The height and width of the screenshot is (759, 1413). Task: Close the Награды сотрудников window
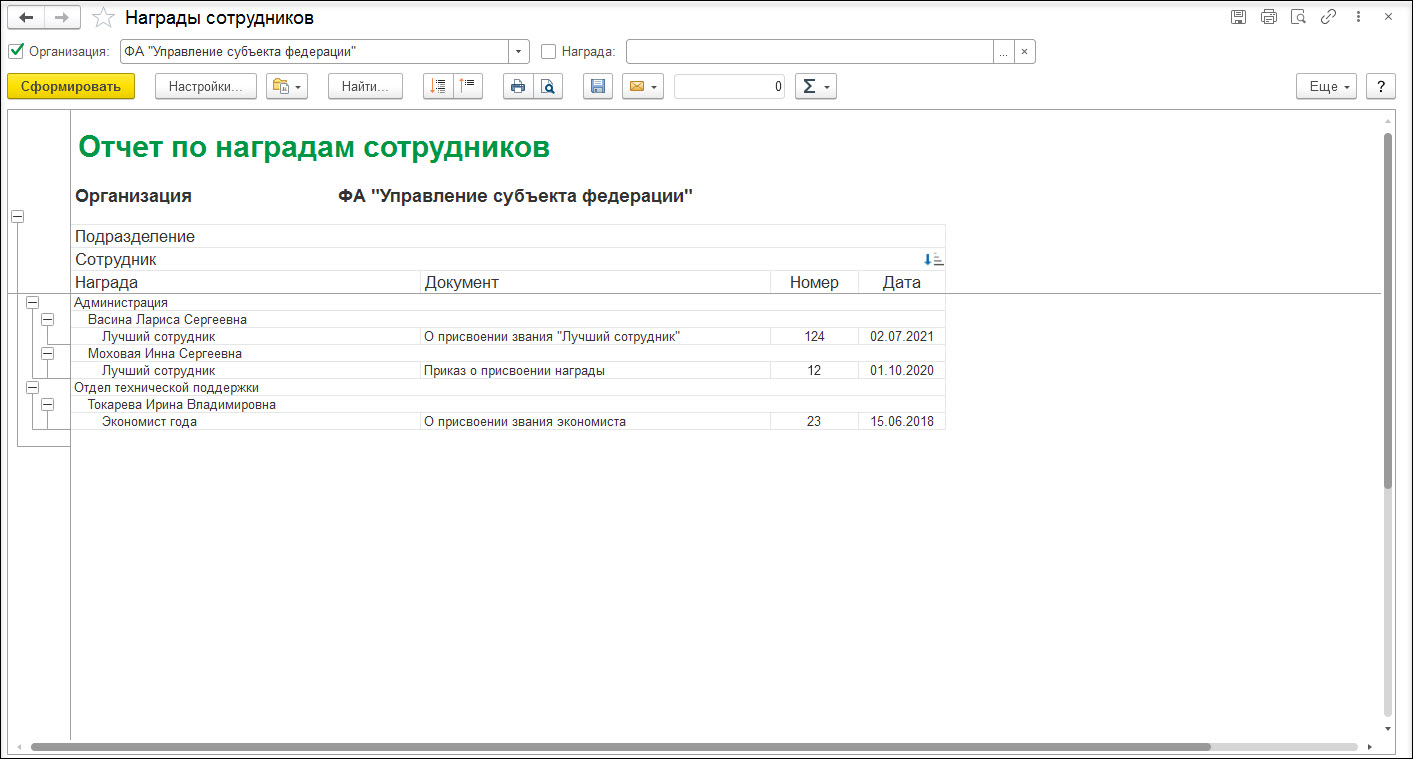[x=1387, y=17]
